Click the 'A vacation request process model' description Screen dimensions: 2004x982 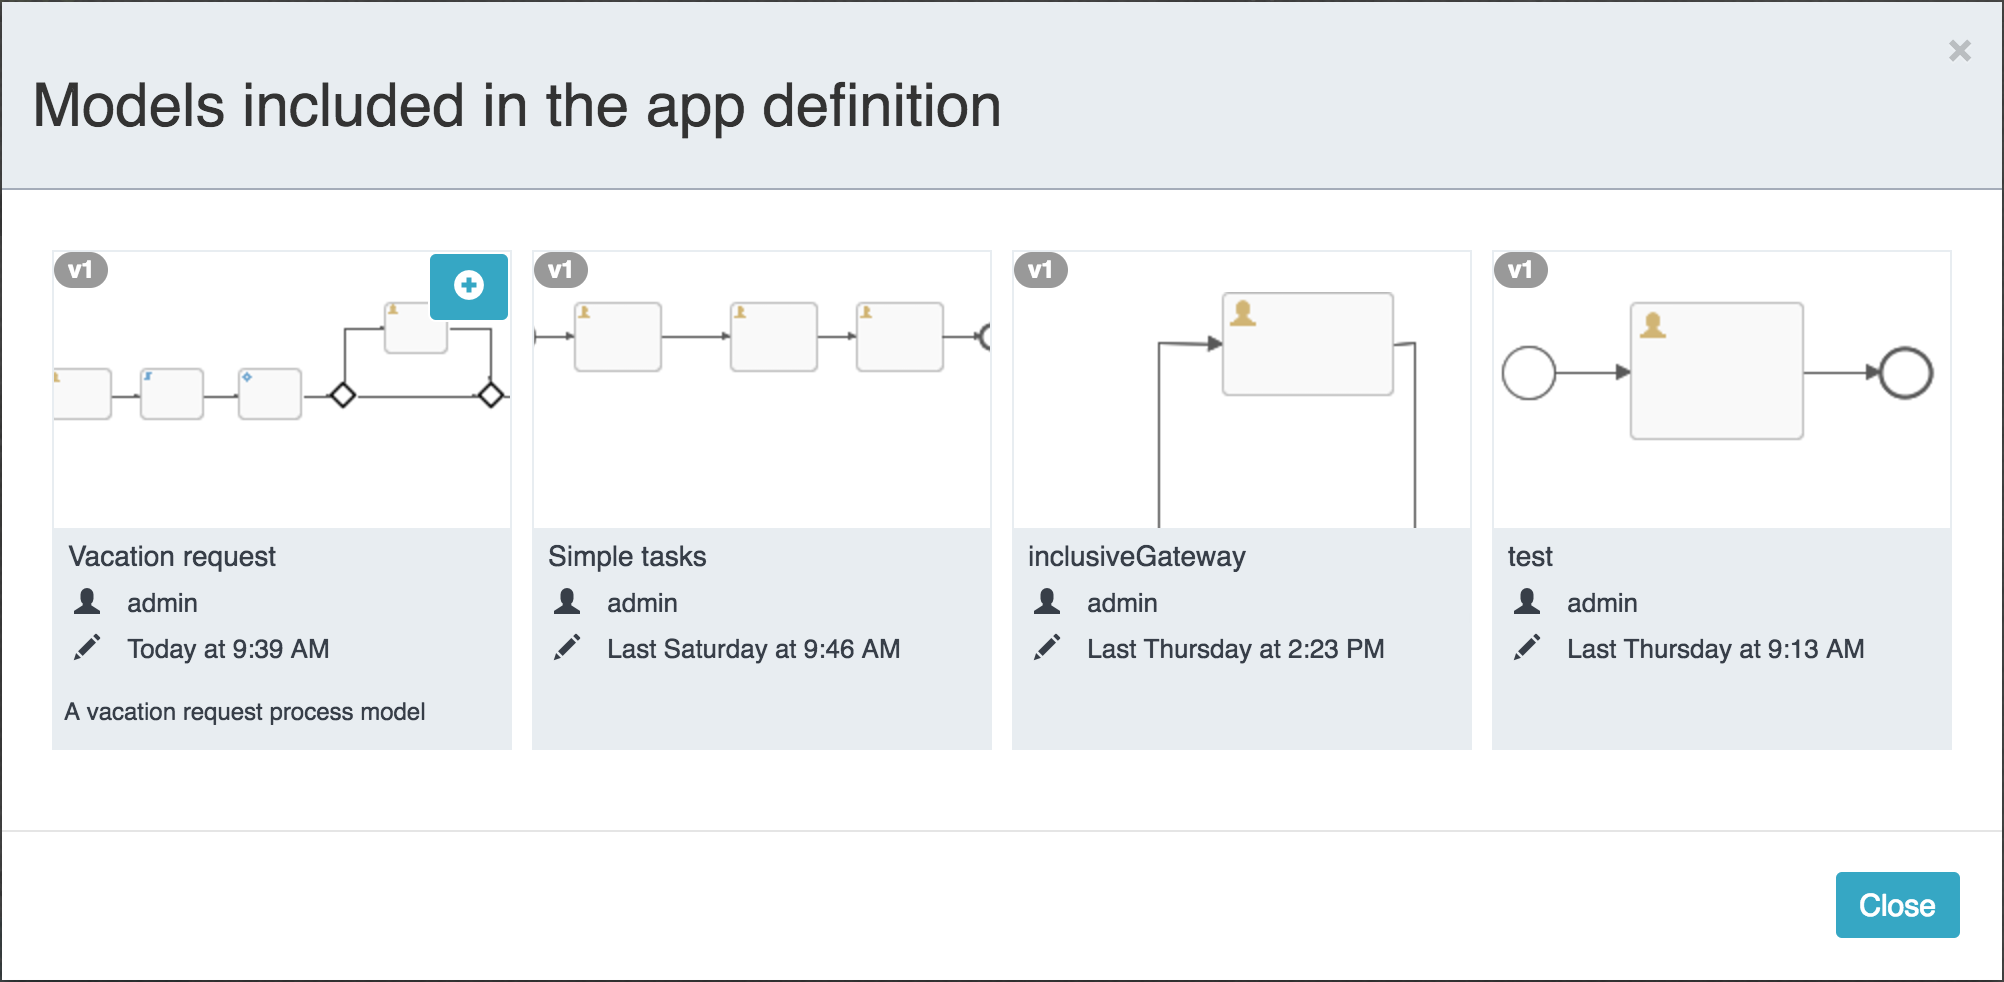(245, 712)
